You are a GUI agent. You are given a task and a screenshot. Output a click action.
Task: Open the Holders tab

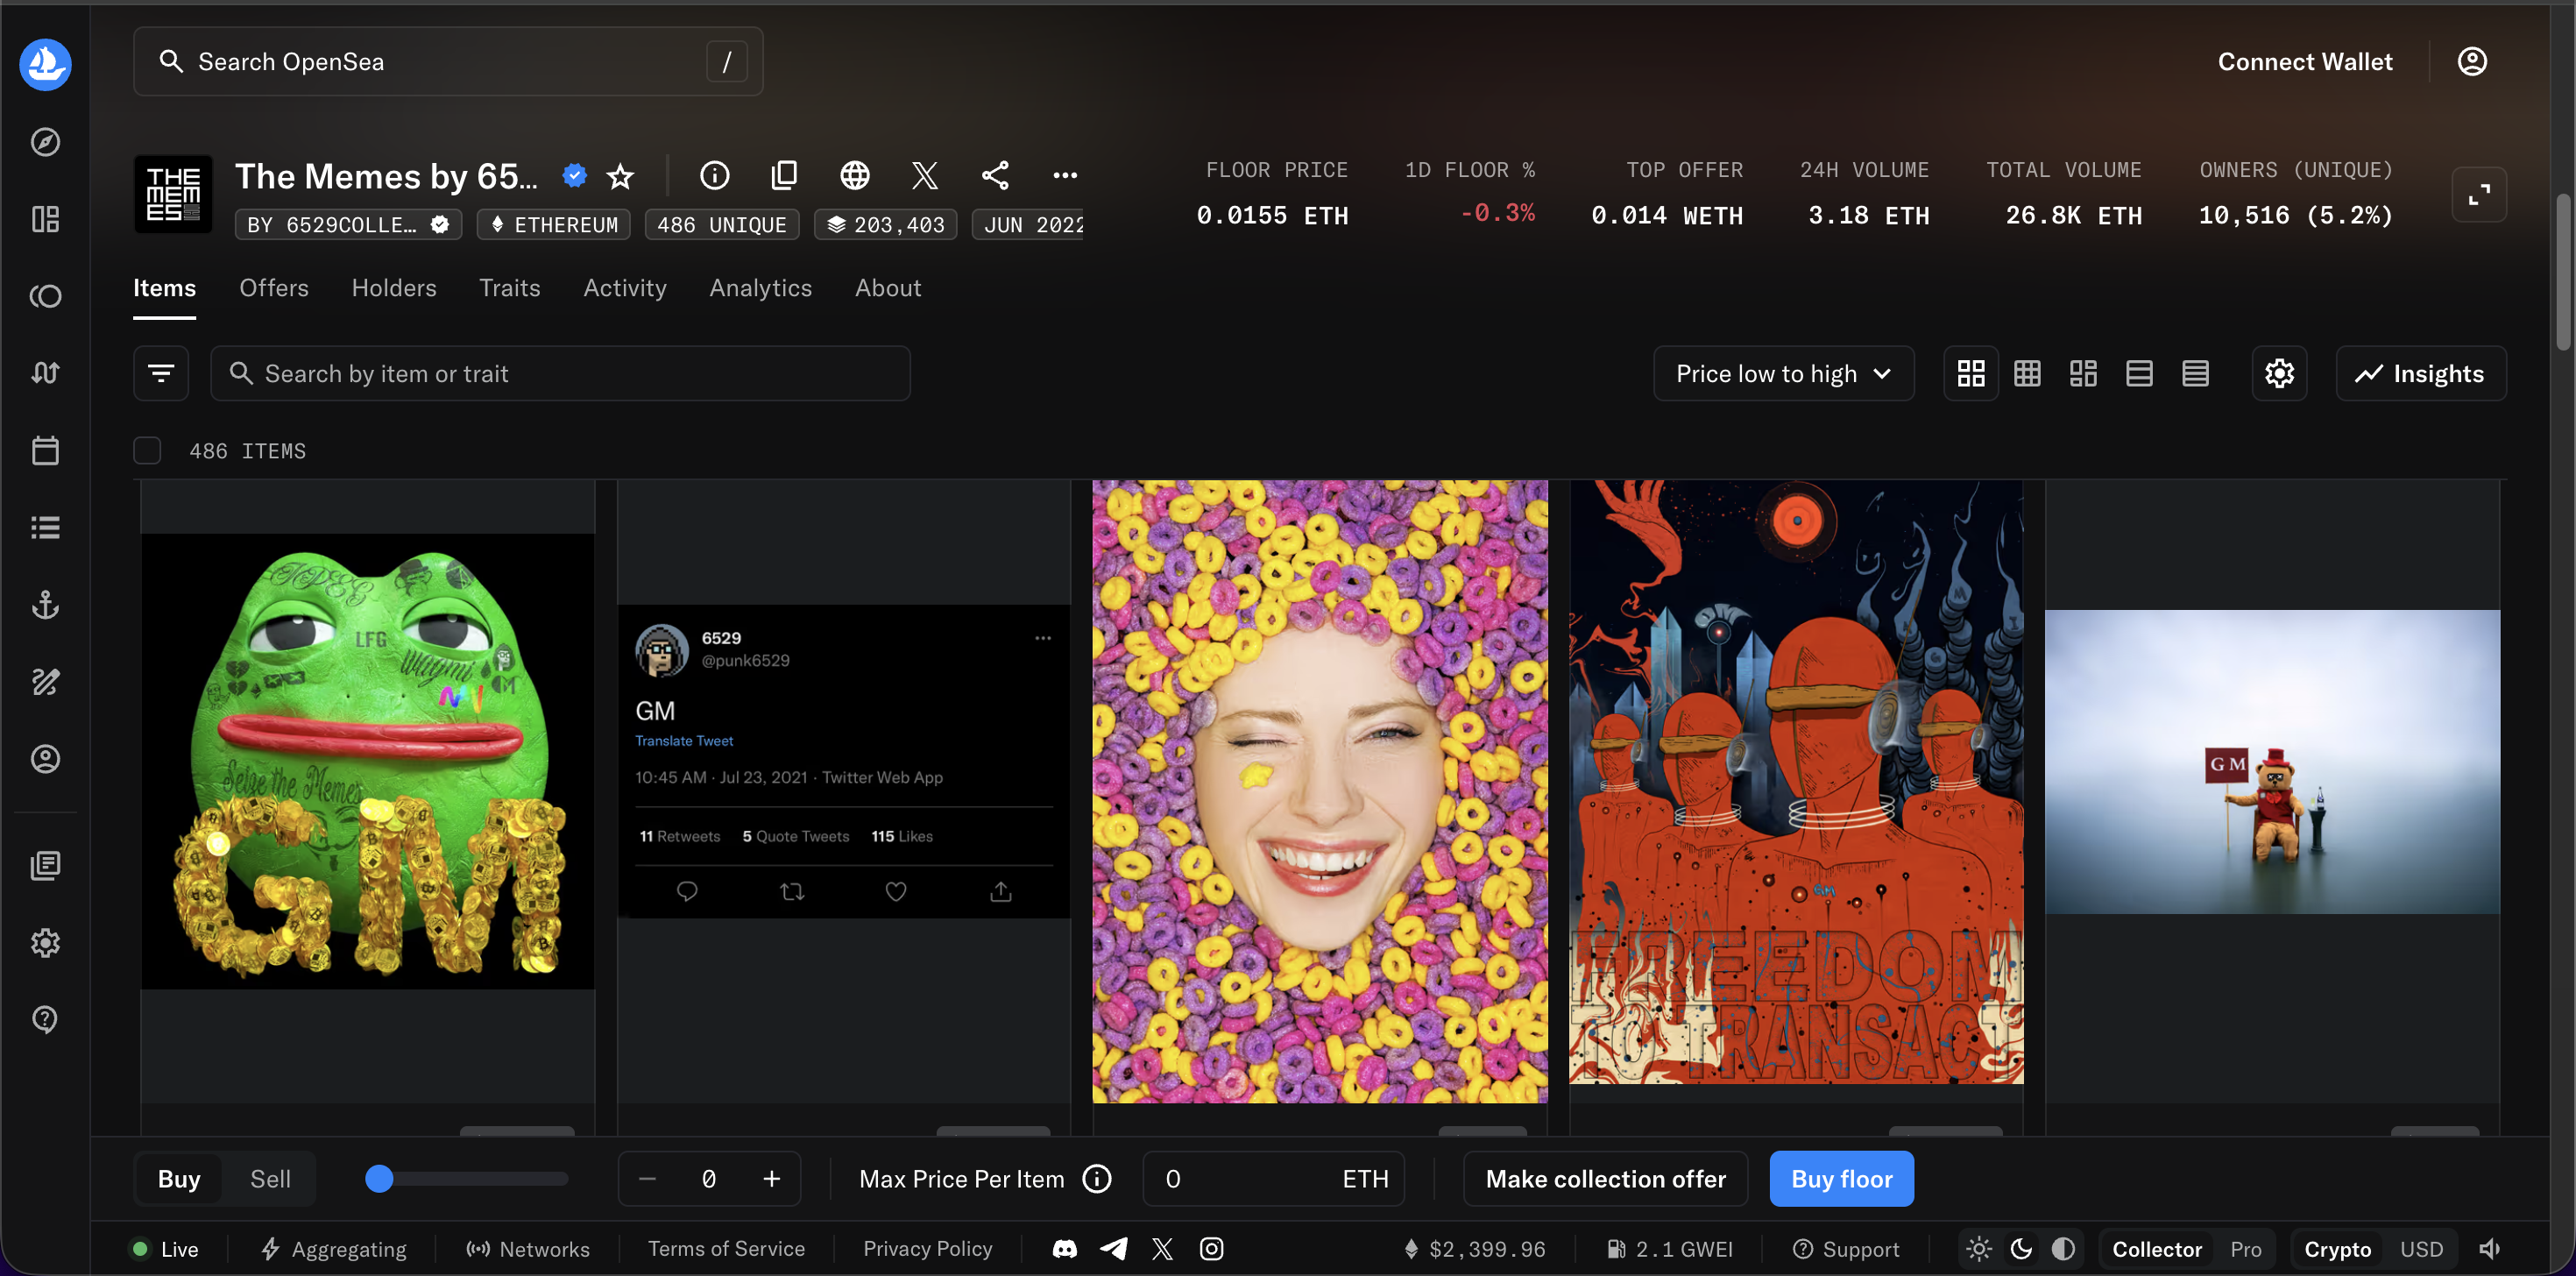point(393,288)
